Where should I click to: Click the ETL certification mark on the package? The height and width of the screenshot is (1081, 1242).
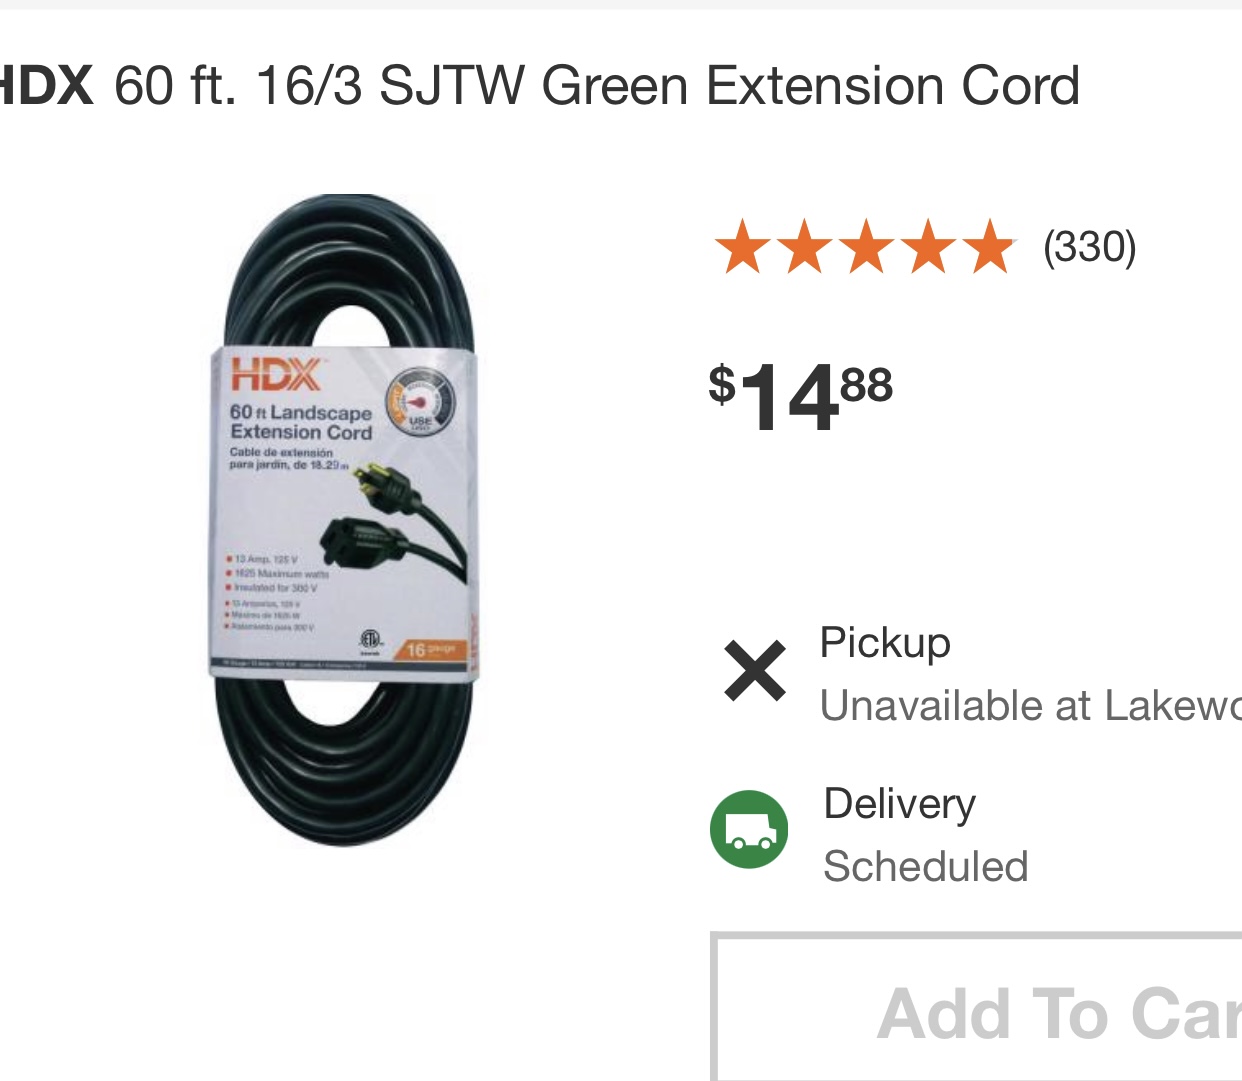[x=371, y=640]
